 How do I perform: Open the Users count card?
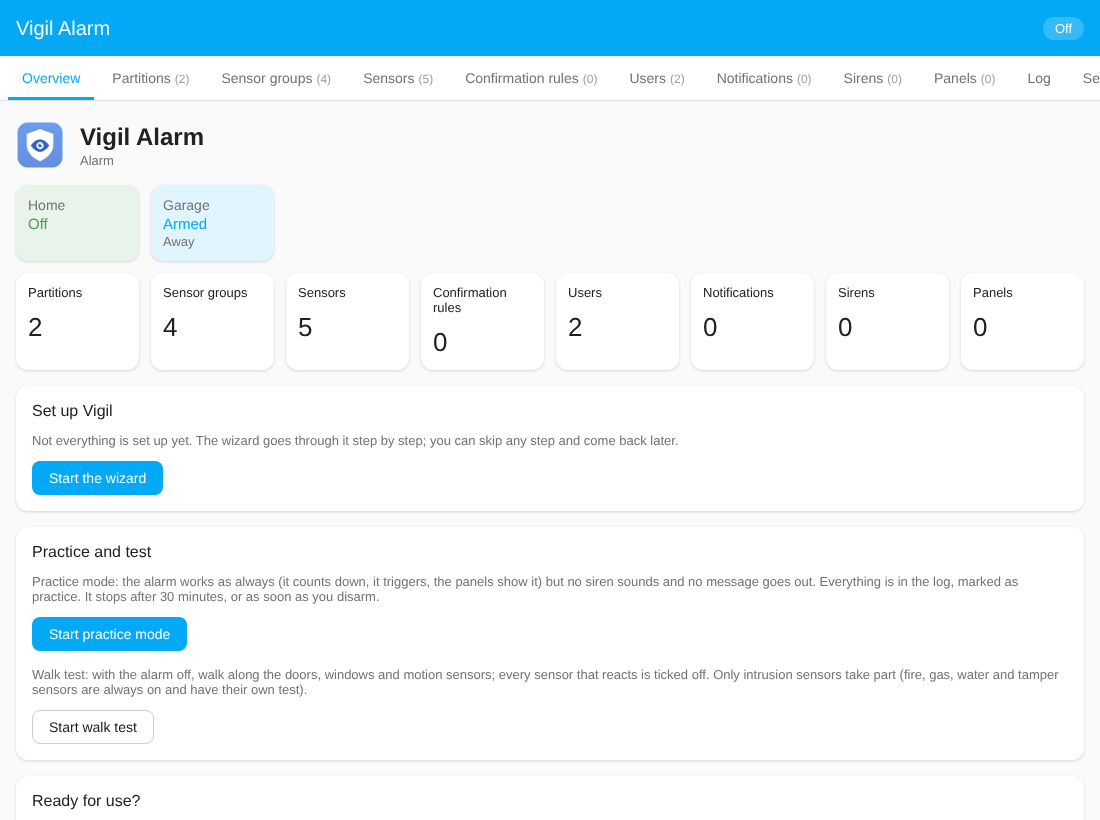[617, 321]
